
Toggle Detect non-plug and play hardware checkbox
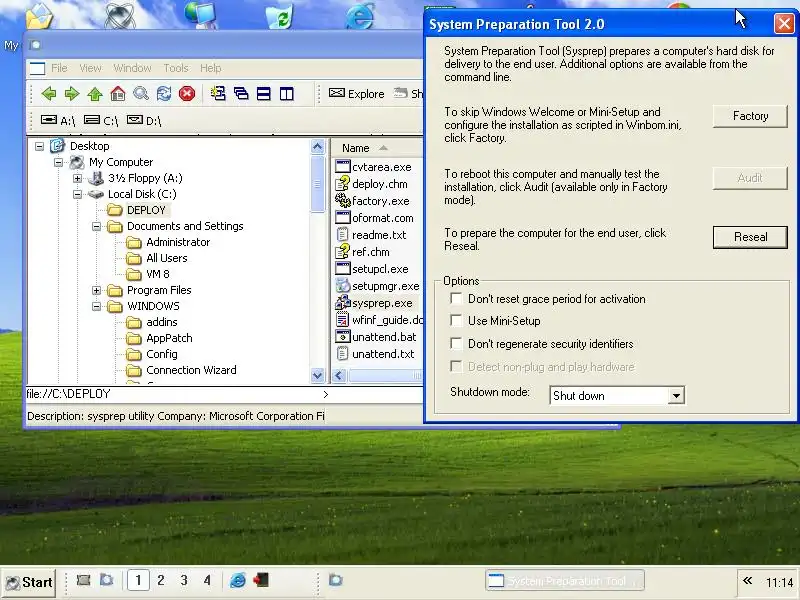(456, 366)
